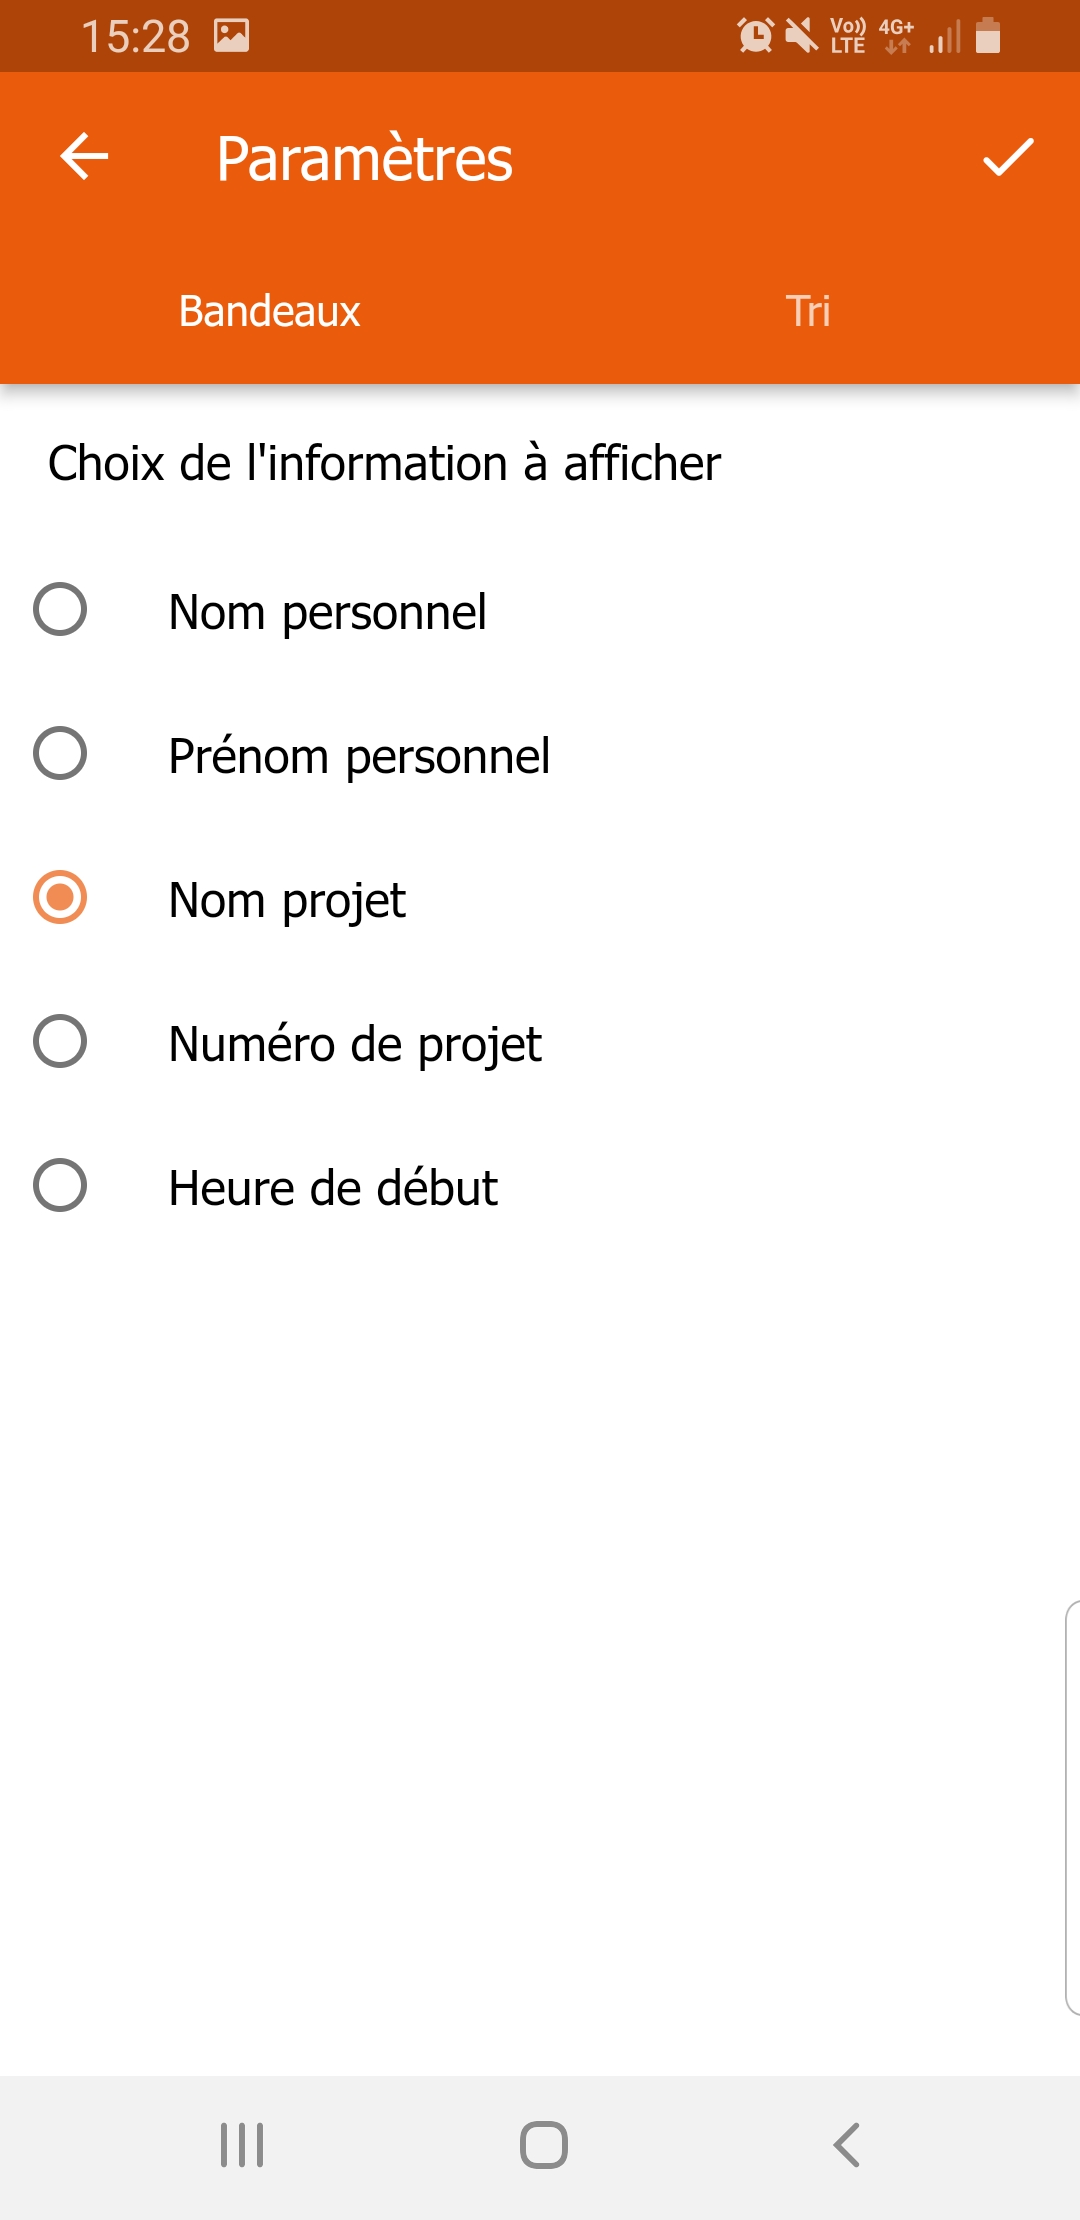Viewport: 1080px width, 2220px height.
Task: Tap the image notification icon
Action: [231, 36]
